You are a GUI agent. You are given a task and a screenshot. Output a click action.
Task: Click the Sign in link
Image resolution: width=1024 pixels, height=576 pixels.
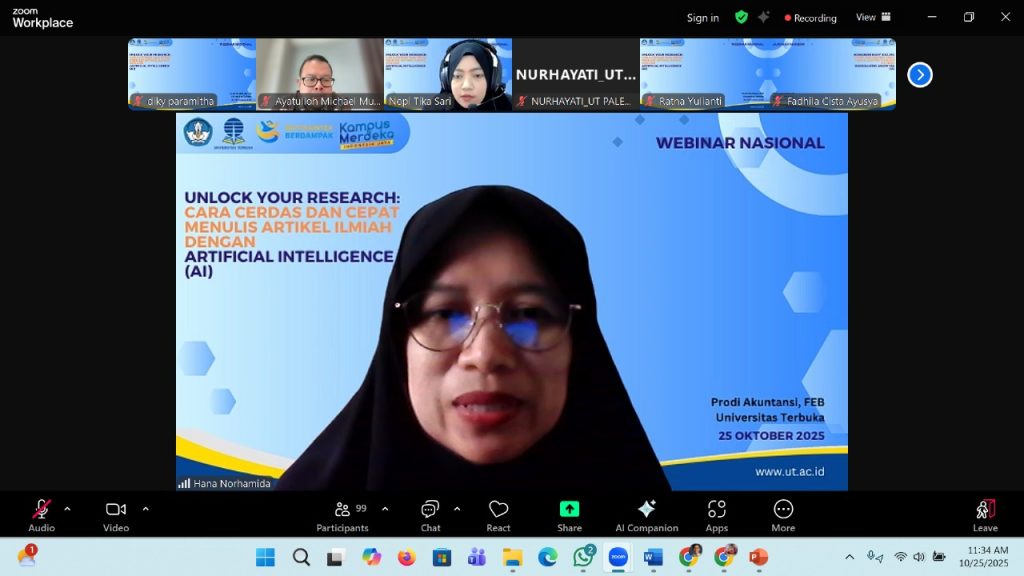point(702,18)
